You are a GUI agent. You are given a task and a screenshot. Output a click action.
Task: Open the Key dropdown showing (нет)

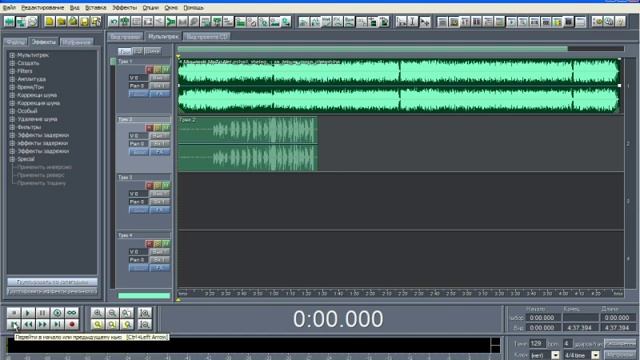555,355
